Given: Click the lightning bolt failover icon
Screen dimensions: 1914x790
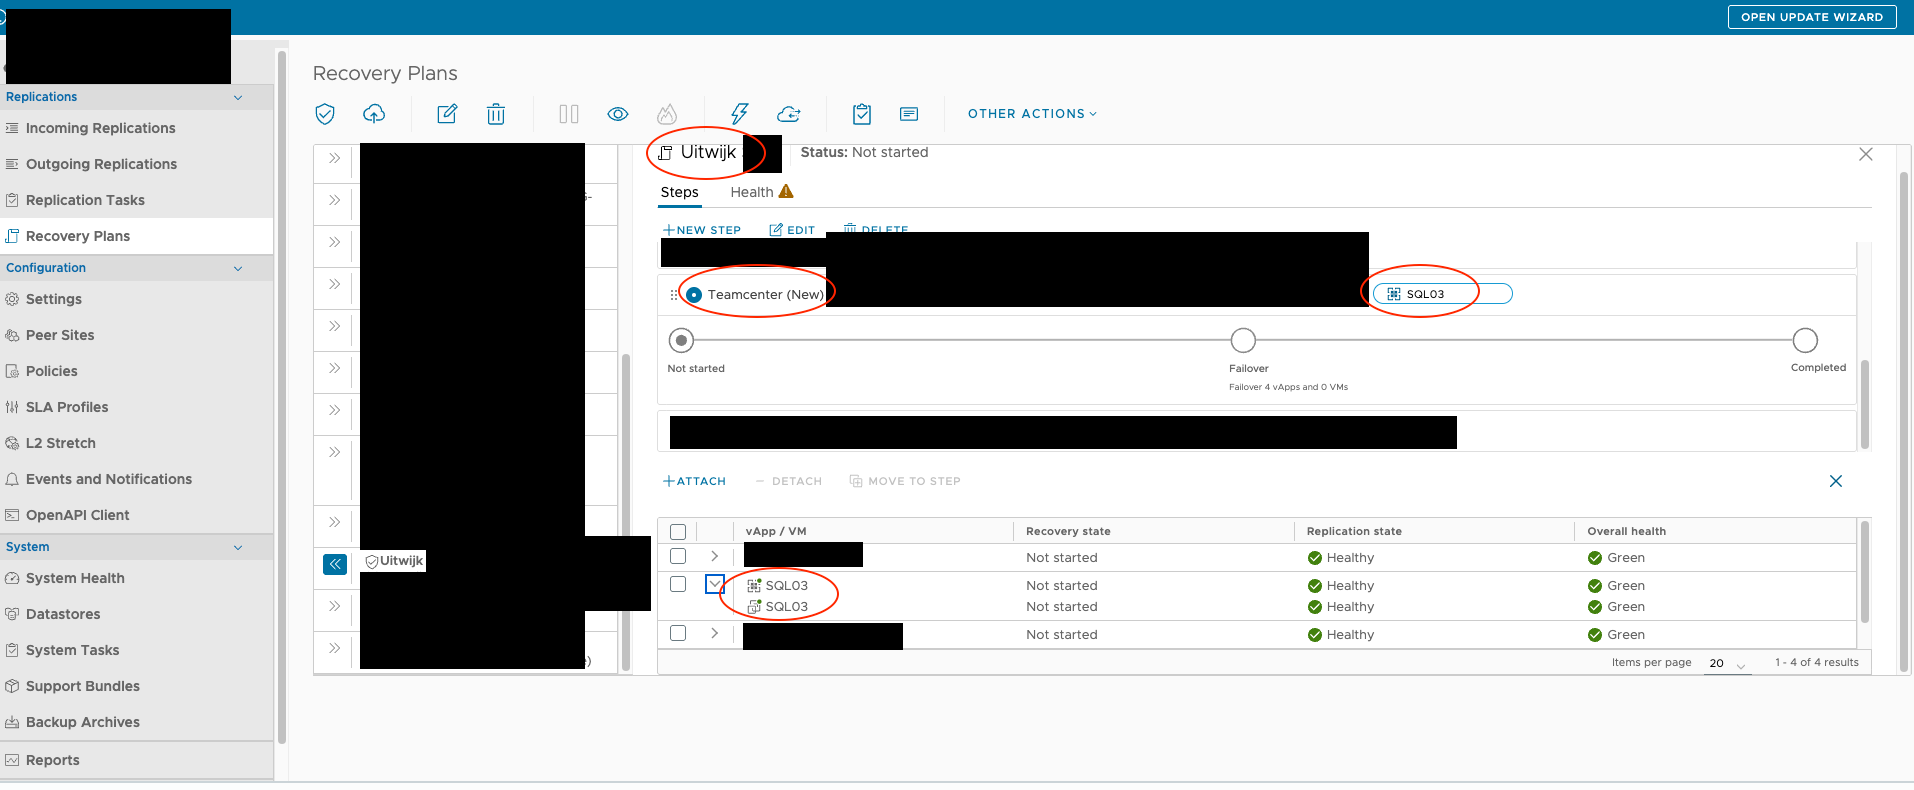Looking at the screenshot, I should click(739, 114).
